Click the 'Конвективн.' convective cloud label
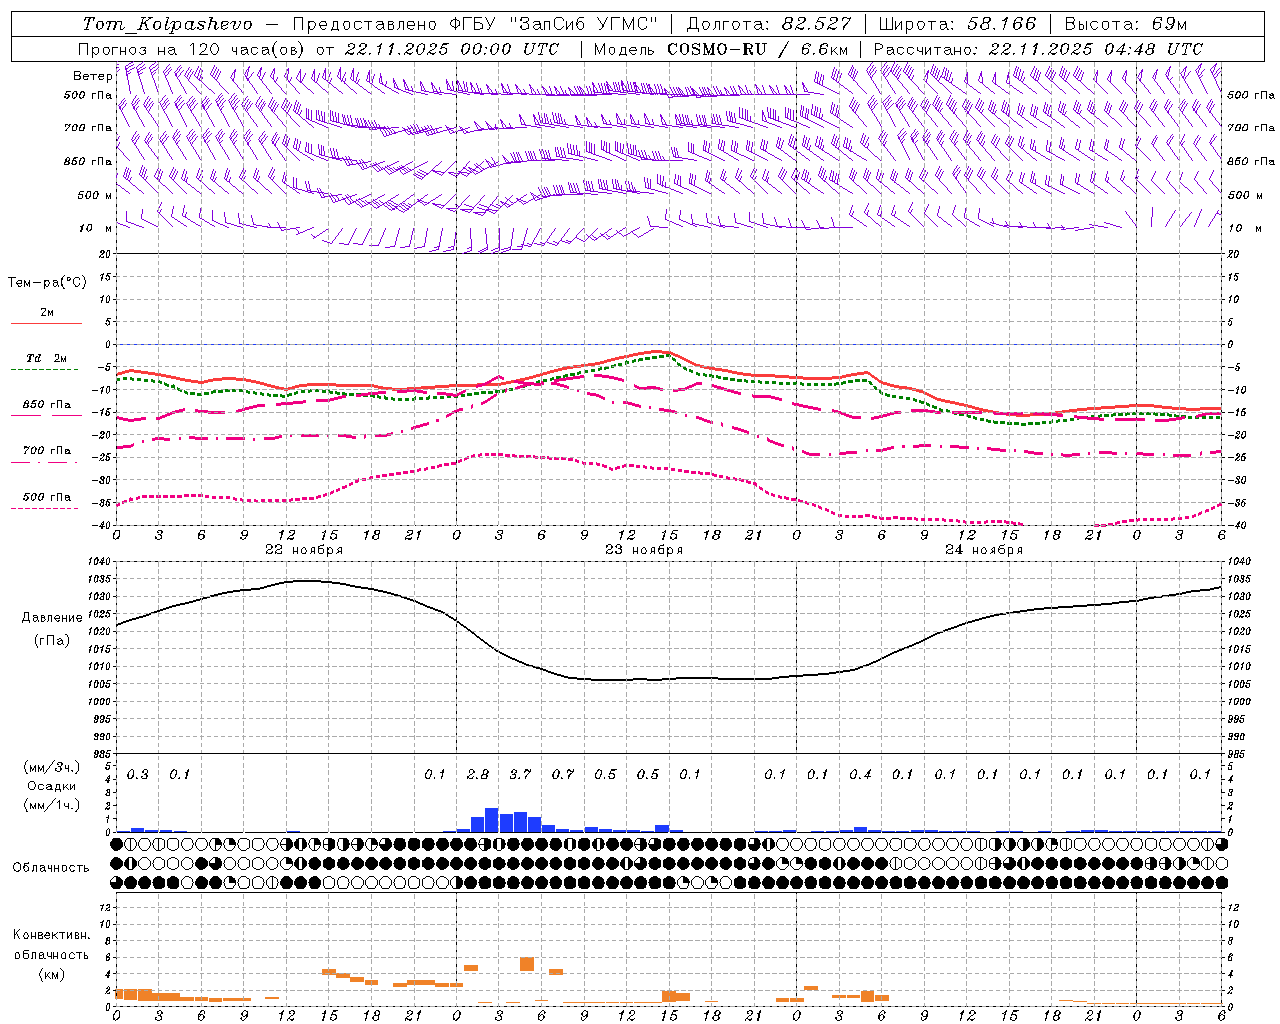 pyautogui.click(x=52, y=935)
